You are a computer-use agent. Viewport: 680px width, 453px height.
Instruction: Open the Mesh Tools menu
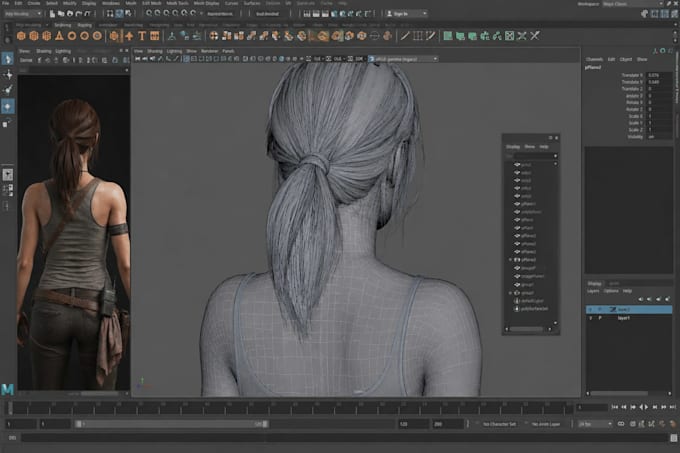click(x=177, y=3)
